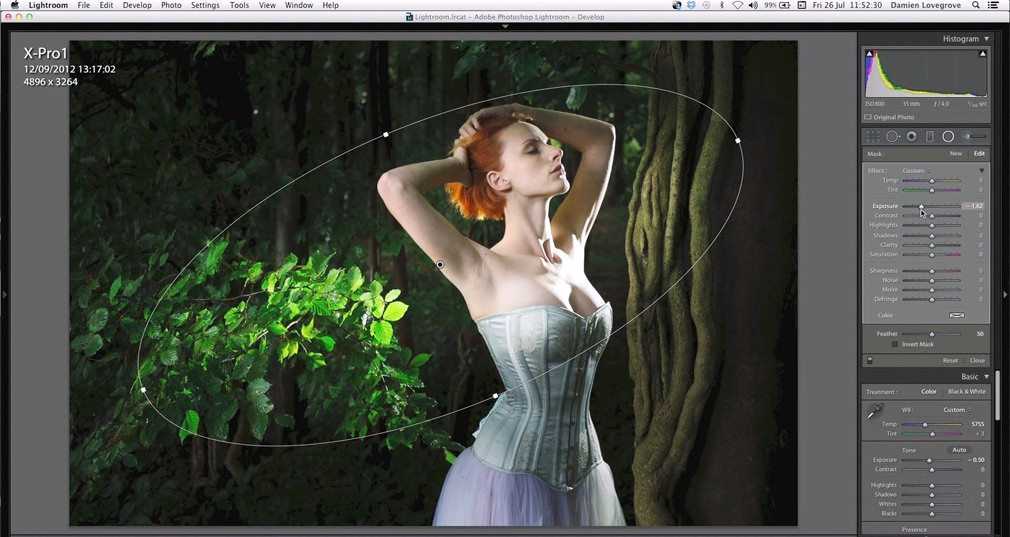Click the Bluetooth icon in menu bar
The image size is (1010, 537).
[x=721, y=5]
